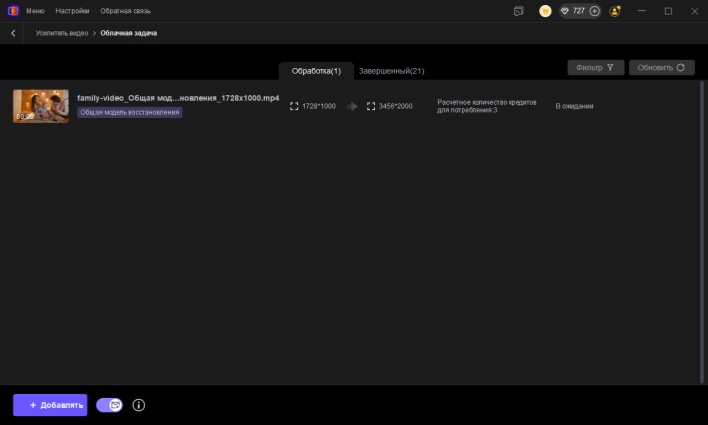Viewport: 708px width, 425px height.
Task: Go back using the left arrow
Action: 13,33
